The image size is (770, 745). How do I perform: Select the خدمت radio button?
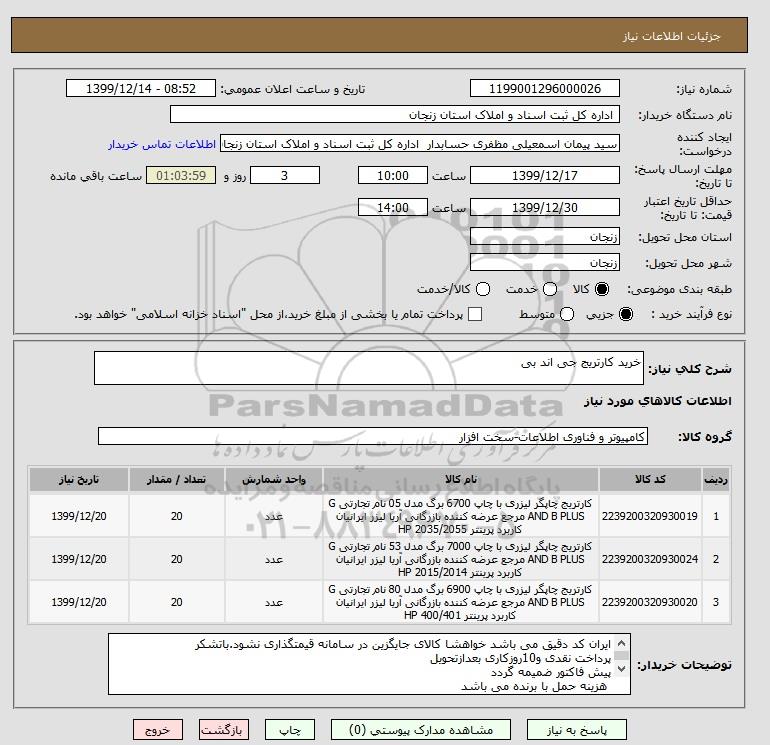pyautogui.click(x=550, y=289)
